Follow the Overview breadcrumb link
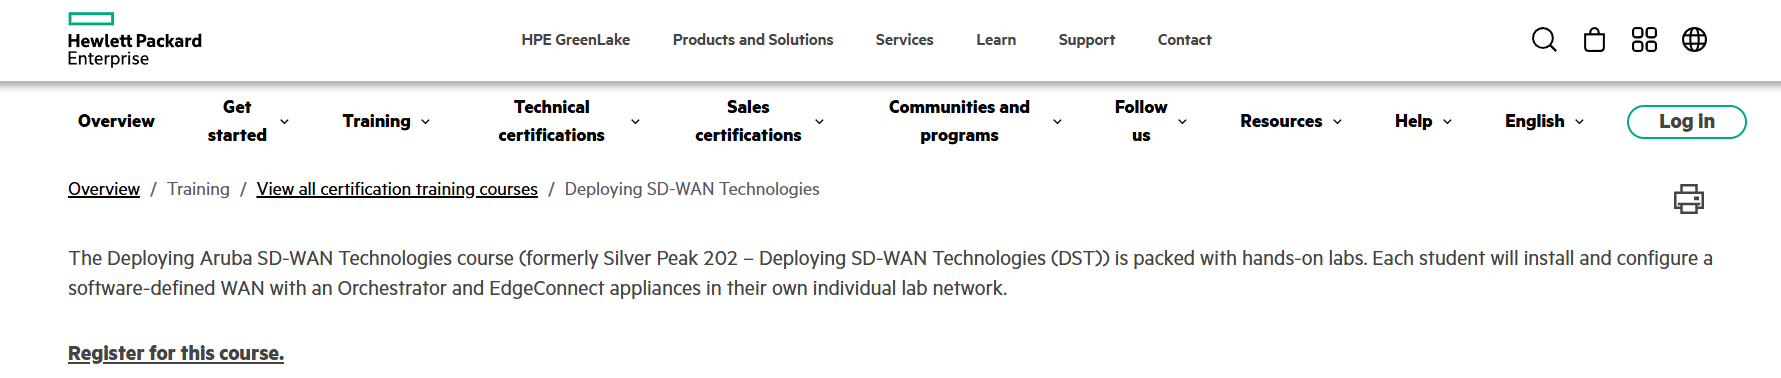The height and width of the screenshot is (378, 1781). pos(104,189)
